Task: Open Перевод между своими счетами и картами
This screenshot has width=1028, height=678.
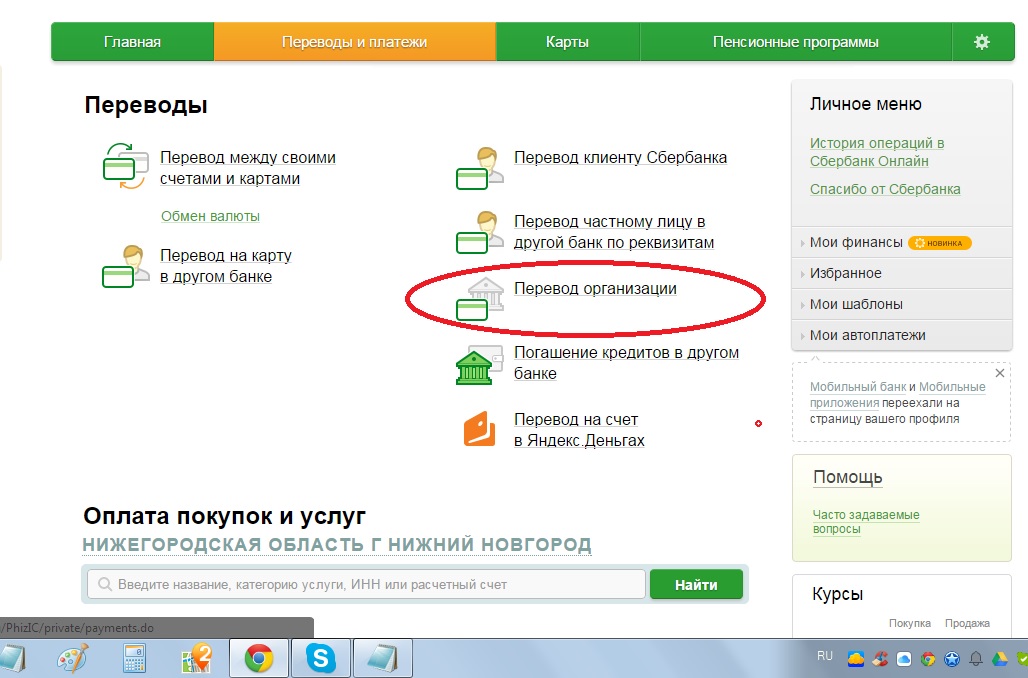Action: click(x=248, y=168)
